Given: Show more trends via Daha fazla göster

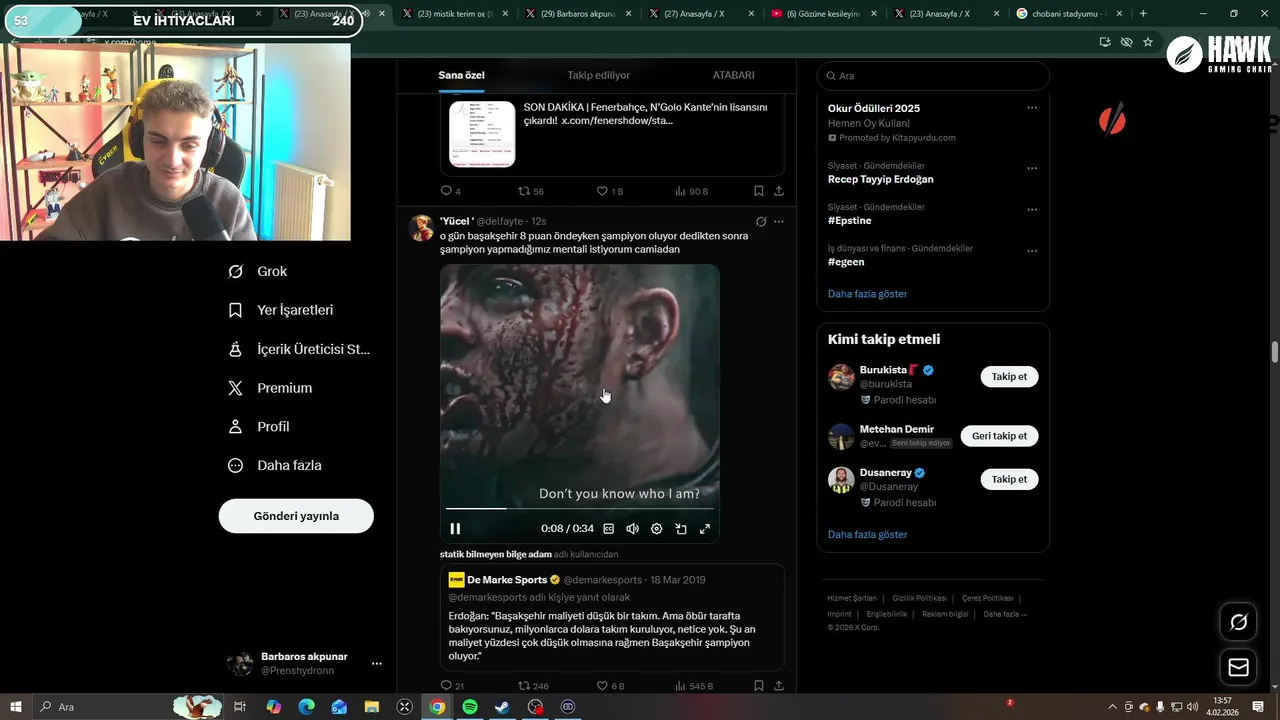Looking at the screenshot, I should 867,294.
